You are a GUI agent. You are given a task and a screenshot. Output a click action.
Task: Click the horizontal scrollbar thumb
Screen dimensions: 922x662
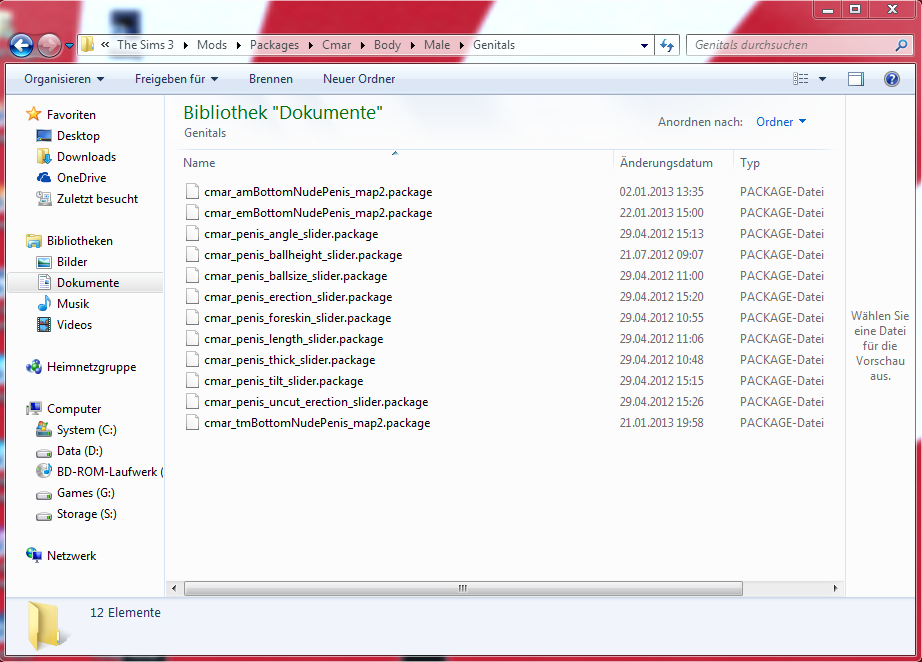click(463, 588)
